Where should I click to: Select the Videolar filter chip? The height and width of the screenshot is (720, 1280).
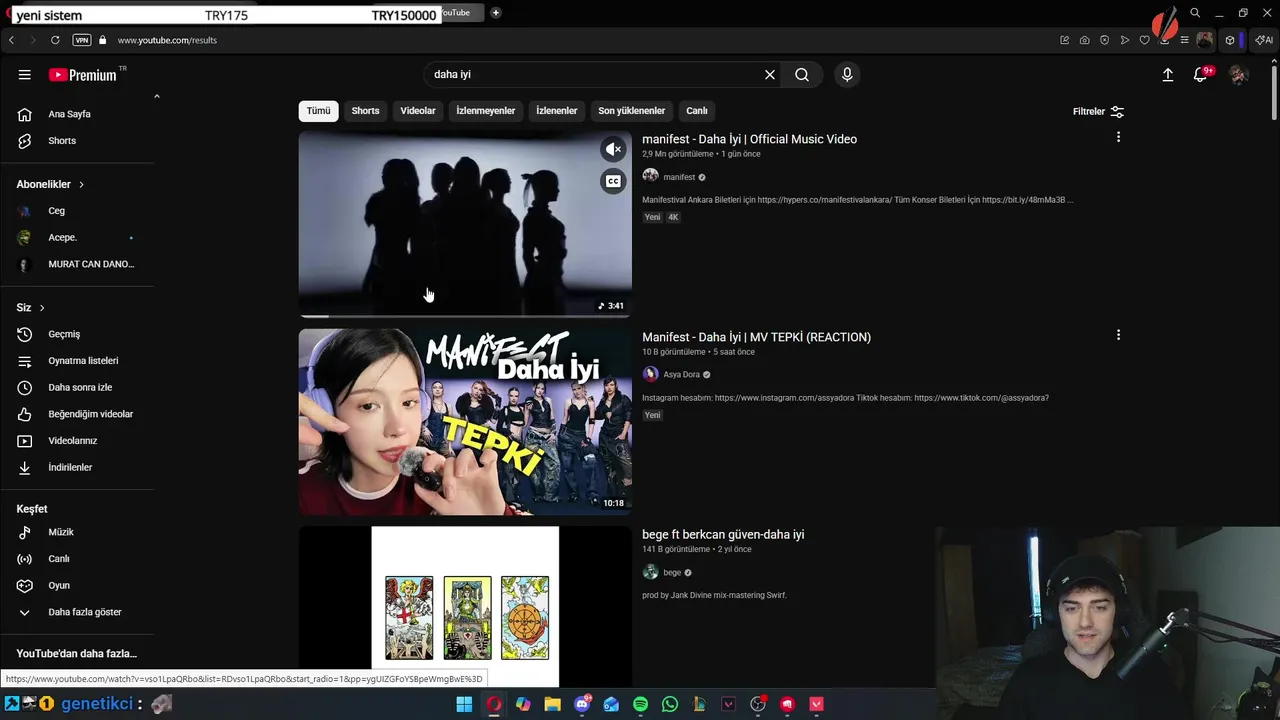coord(418,111)
